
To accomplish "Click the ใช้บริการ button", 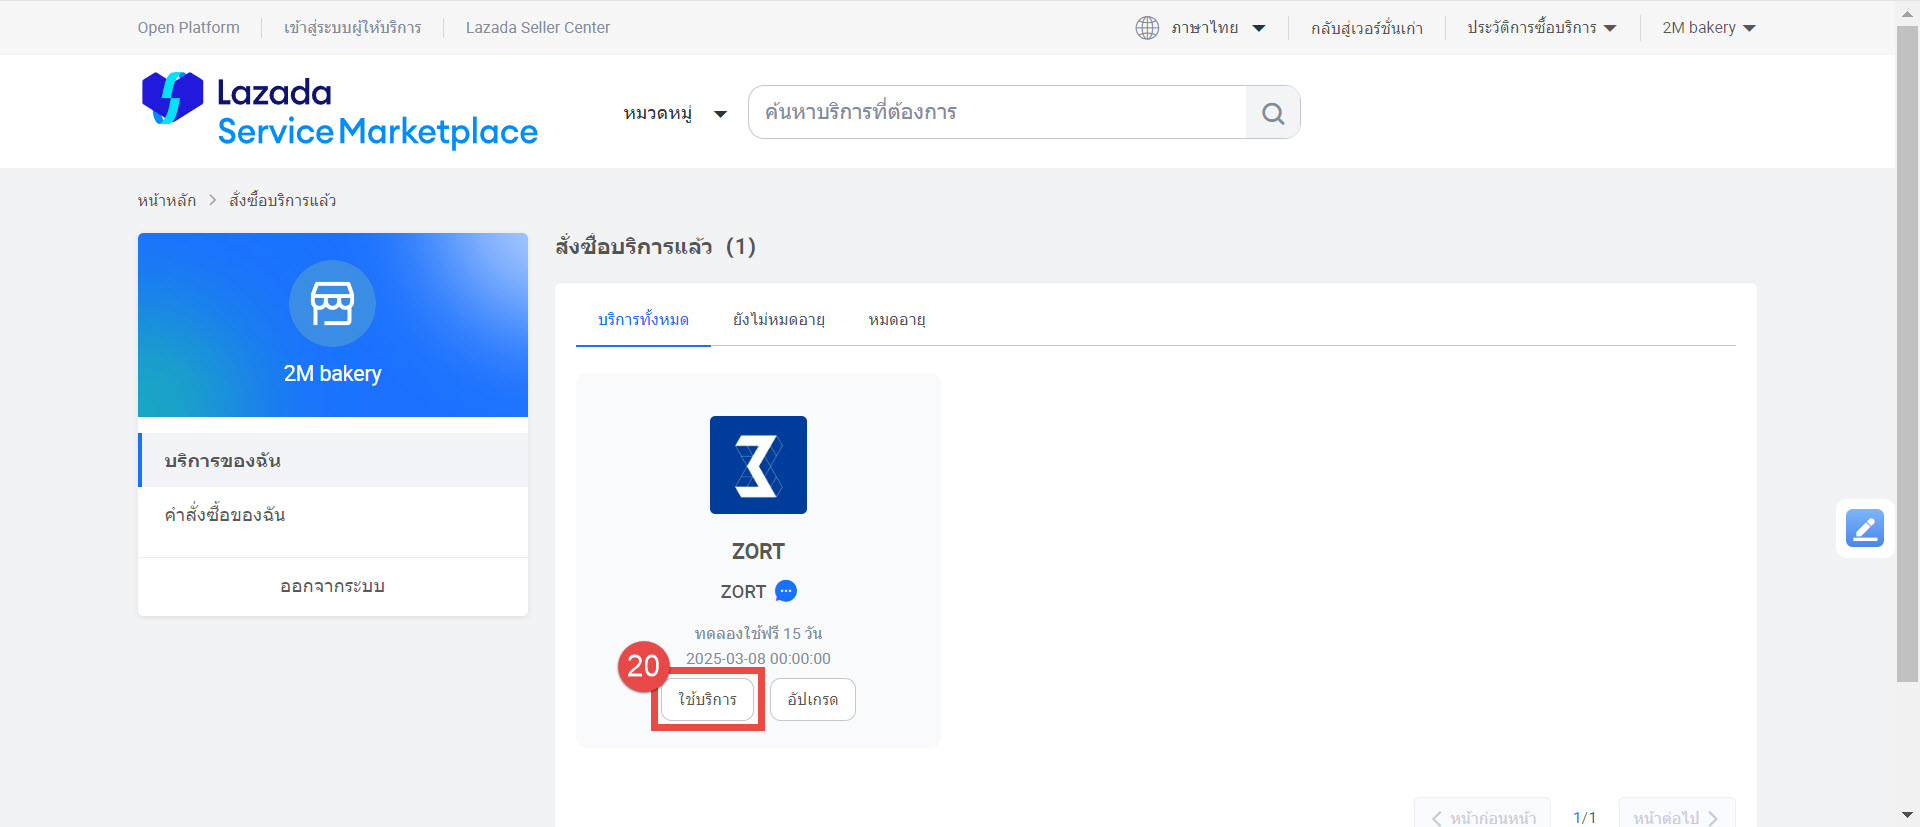I will [x=707, y=699].
